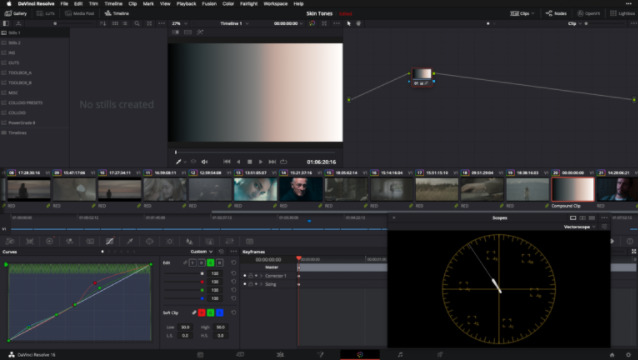Open project settings gear icon
Image resolution: width=638 pixels, height=361 pixels.
(628, 355)
